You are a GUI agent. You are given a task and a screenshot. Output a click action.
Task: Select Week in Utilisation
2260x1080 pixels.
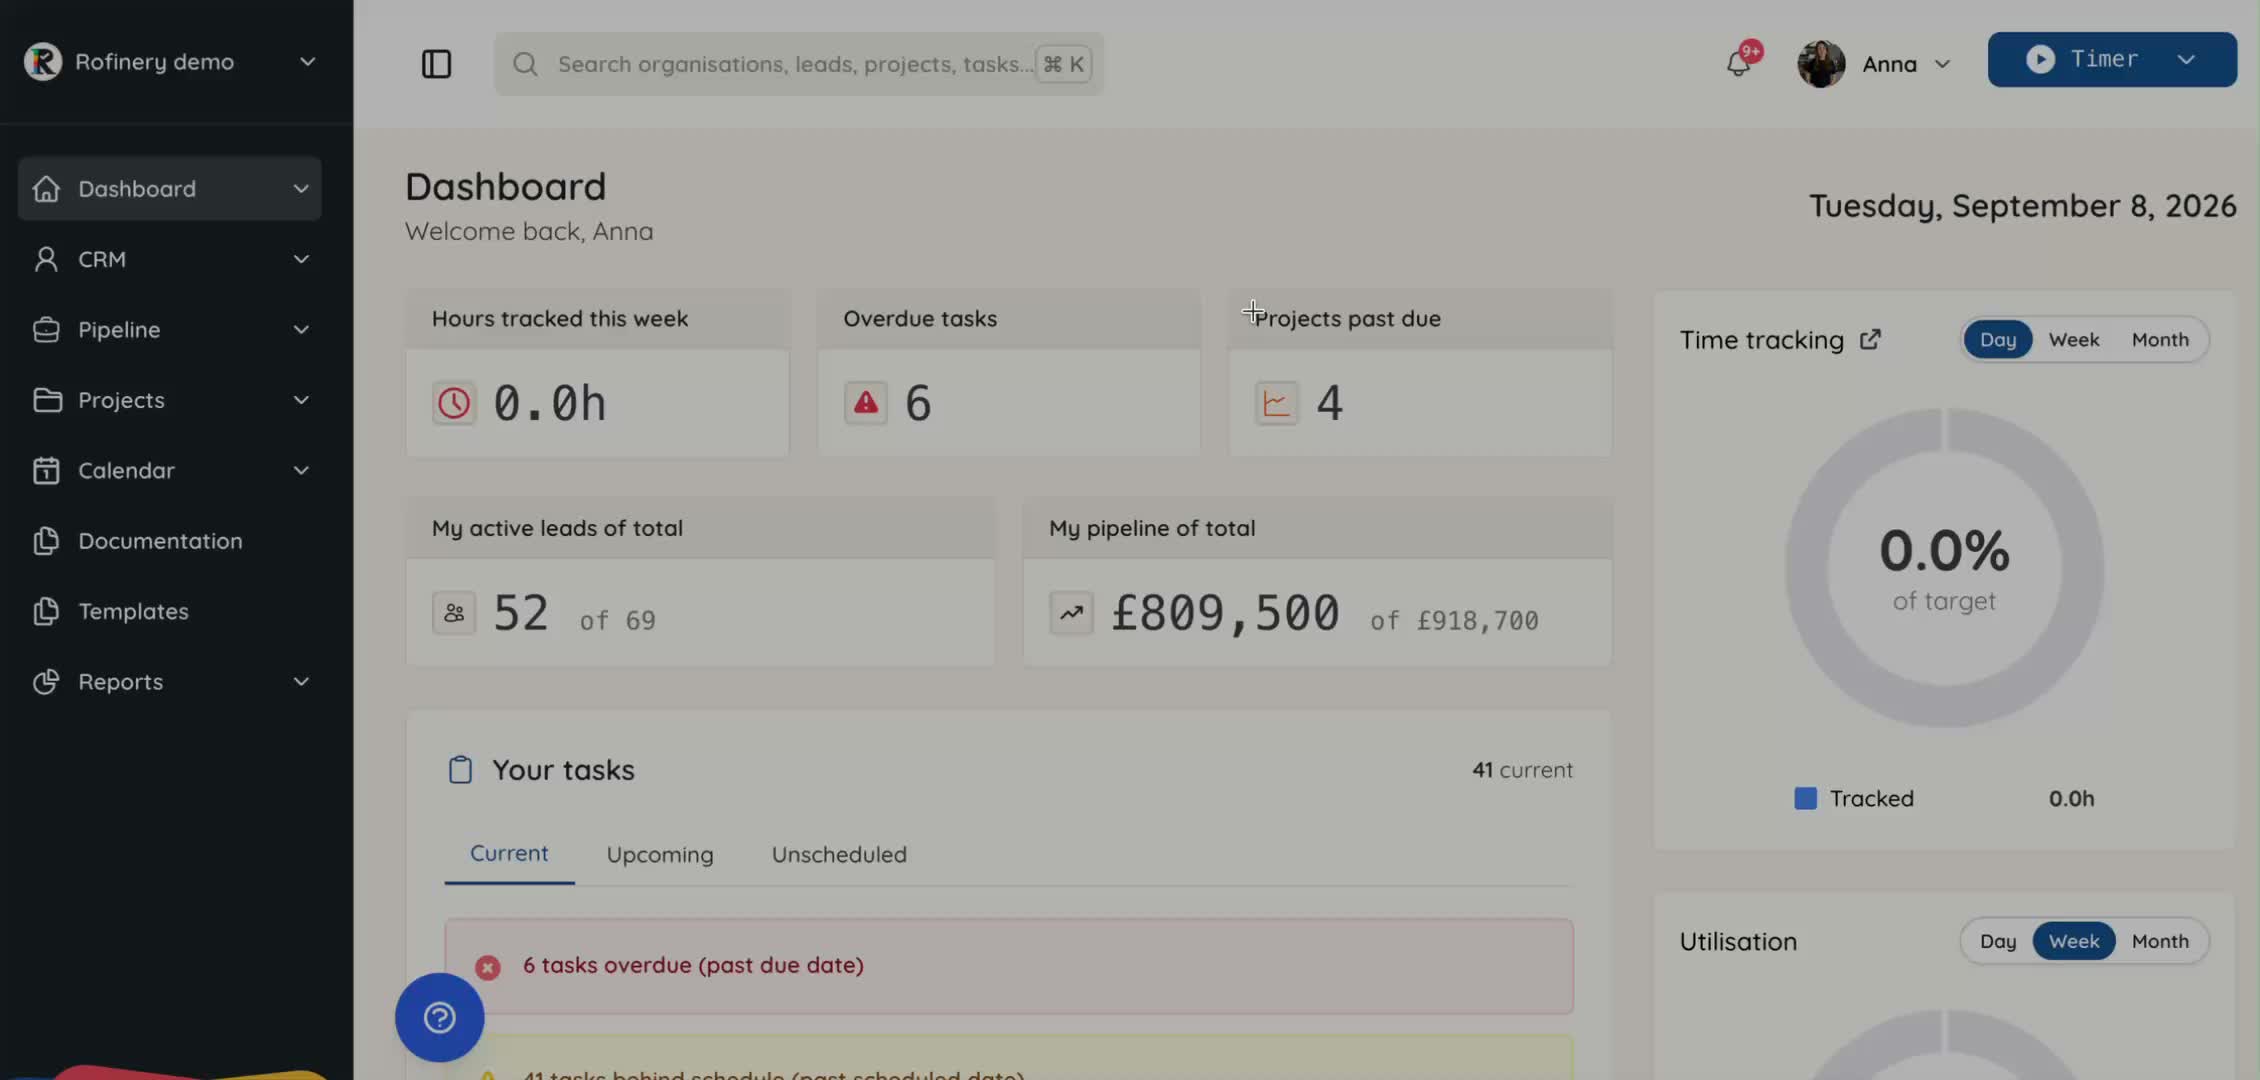(x=2074, y=941)
